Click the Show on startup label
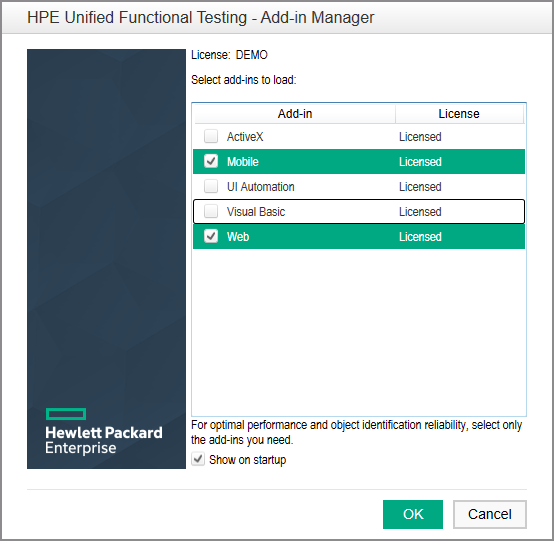This screenshot has height=541, width=554. (x=247, y=460)
